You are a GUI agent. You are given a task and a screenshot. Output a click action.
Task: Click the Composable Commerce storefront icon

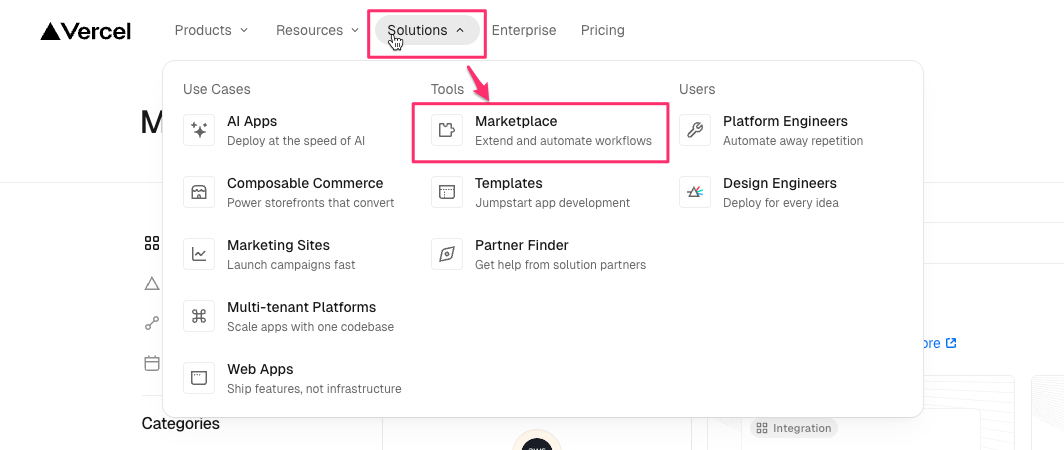pyautogui.click(x=199, y=193)
